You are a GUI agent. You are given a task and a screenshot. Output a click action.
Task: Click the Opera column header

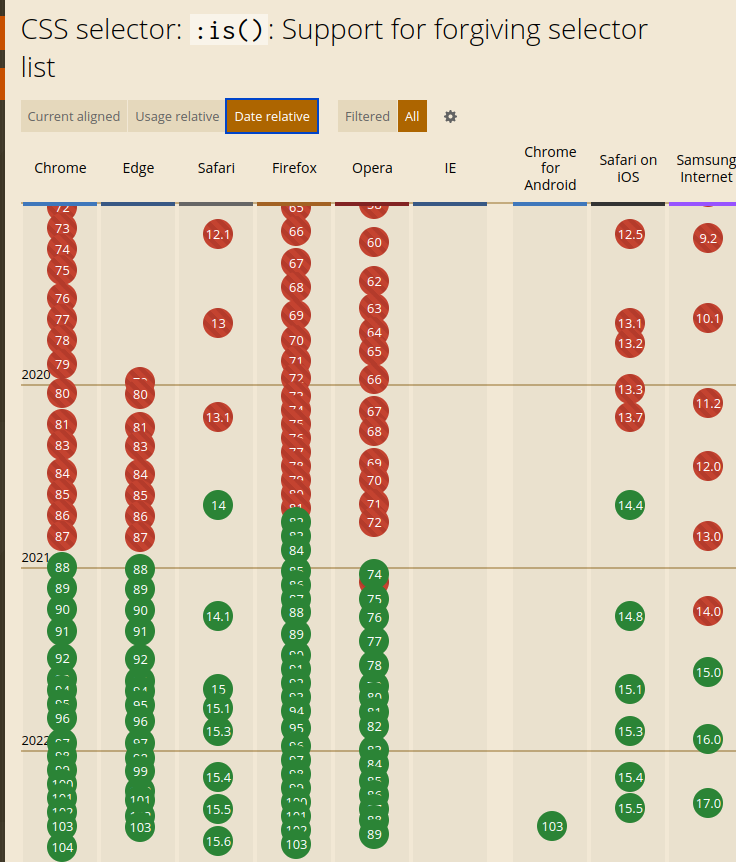coord(372,168)
